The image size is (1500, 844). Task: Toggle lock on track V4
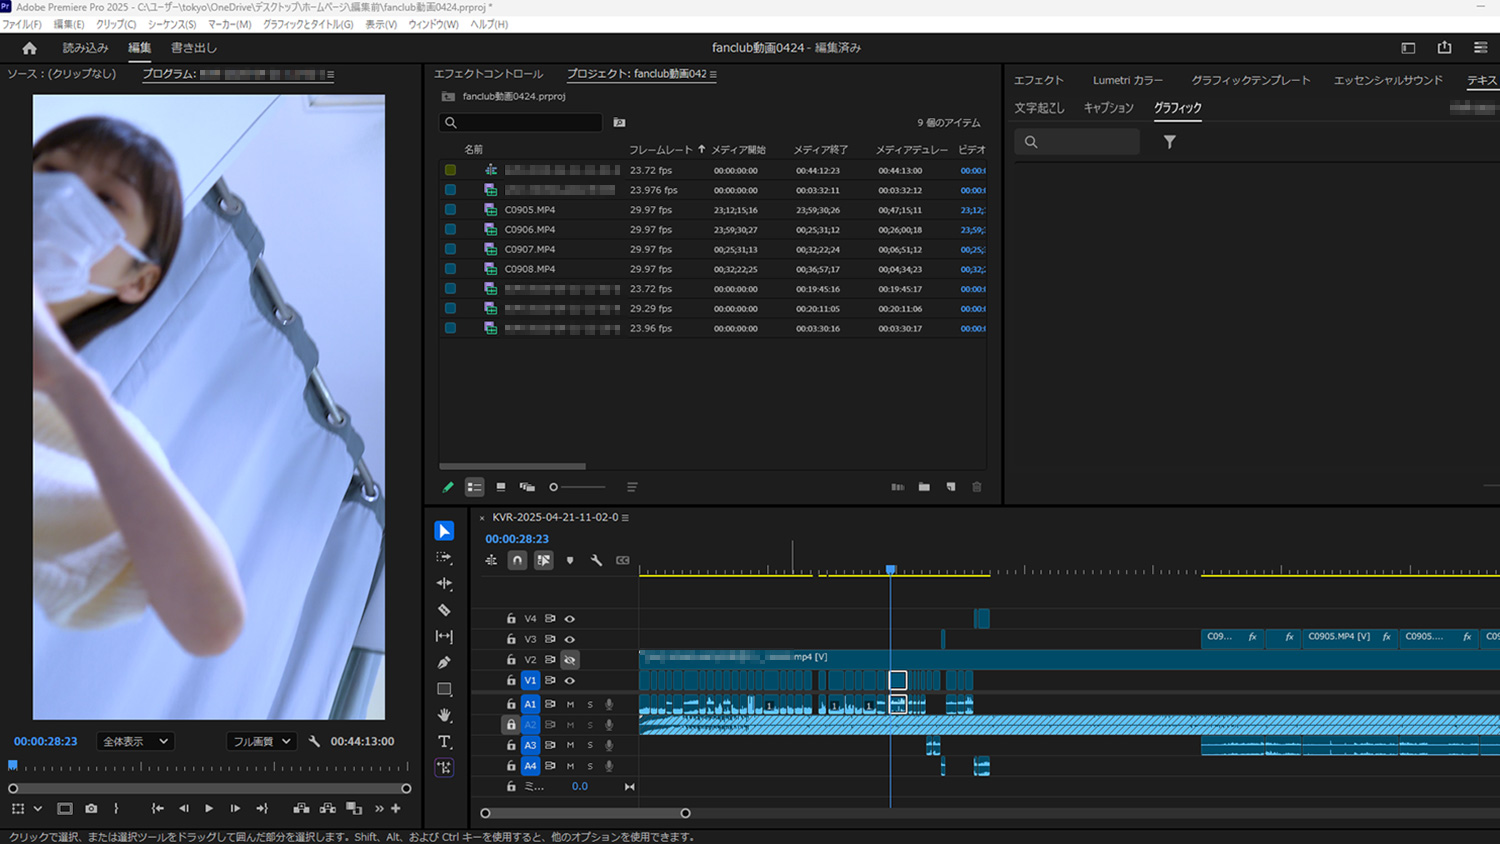[x=511, y=619]
